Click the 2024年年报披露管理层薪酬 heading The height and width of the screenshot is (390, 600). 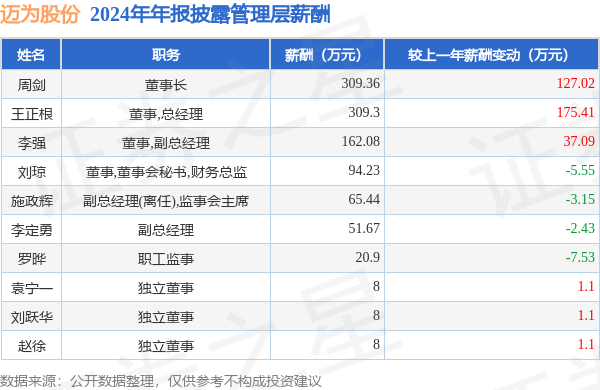point(210,15)
